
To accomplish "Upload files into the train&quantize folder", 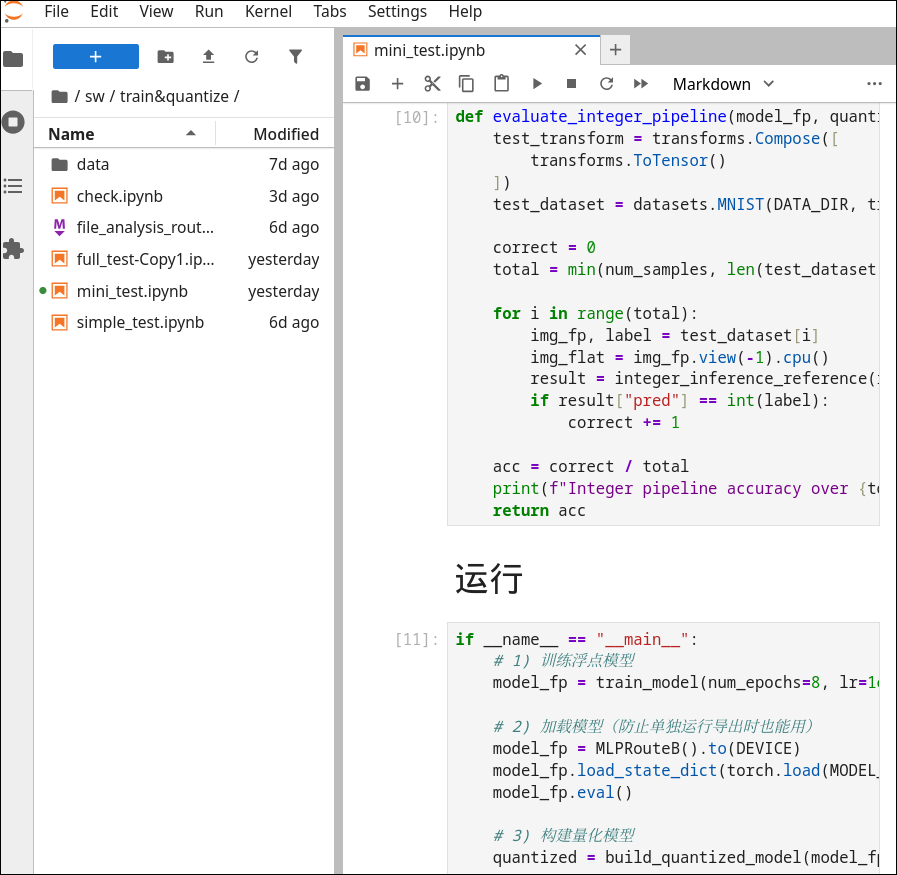I will tap(209, 58).
